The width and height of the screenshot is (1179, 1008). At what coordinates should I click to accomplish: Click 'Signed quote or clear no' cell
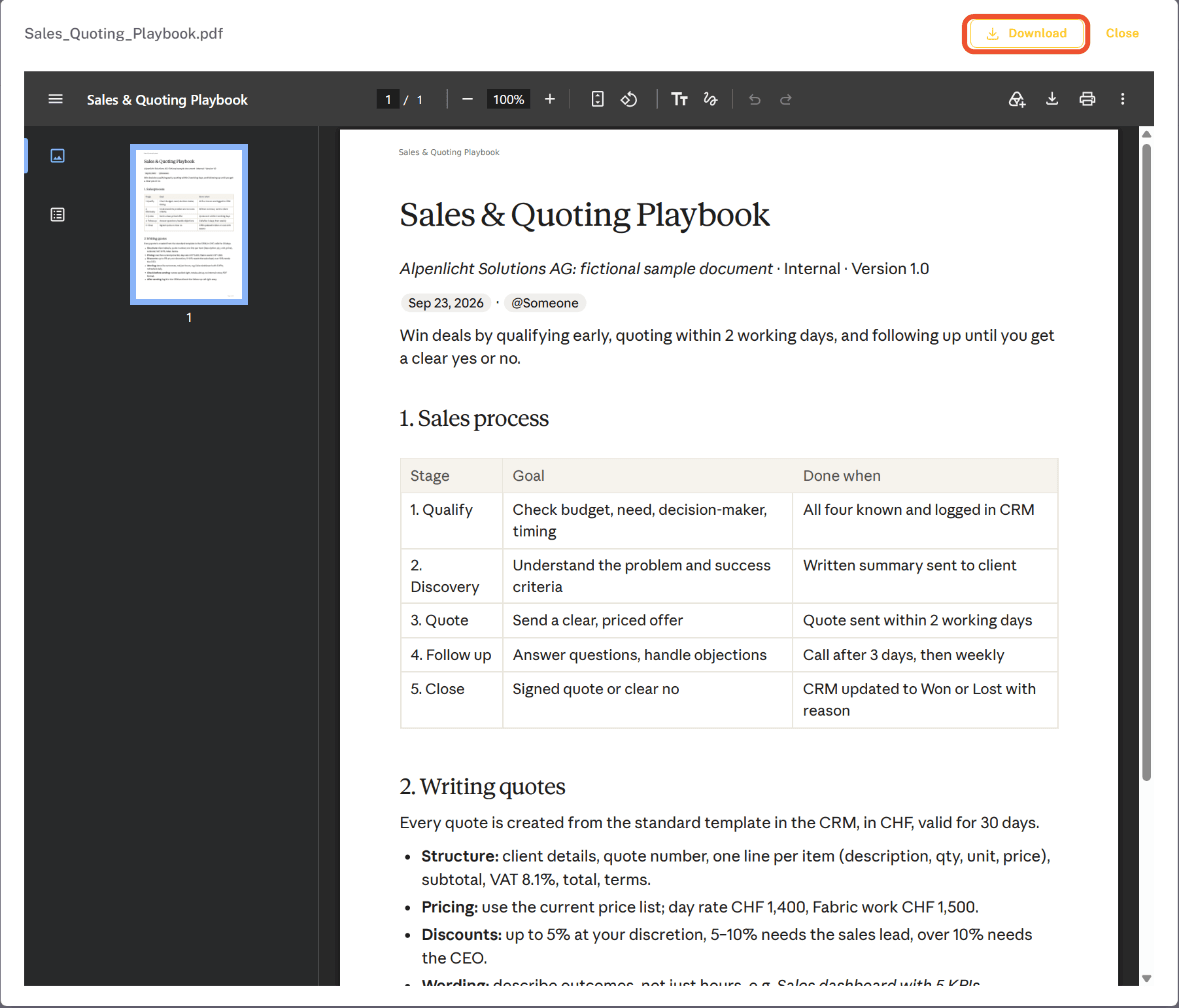(647, 699)
